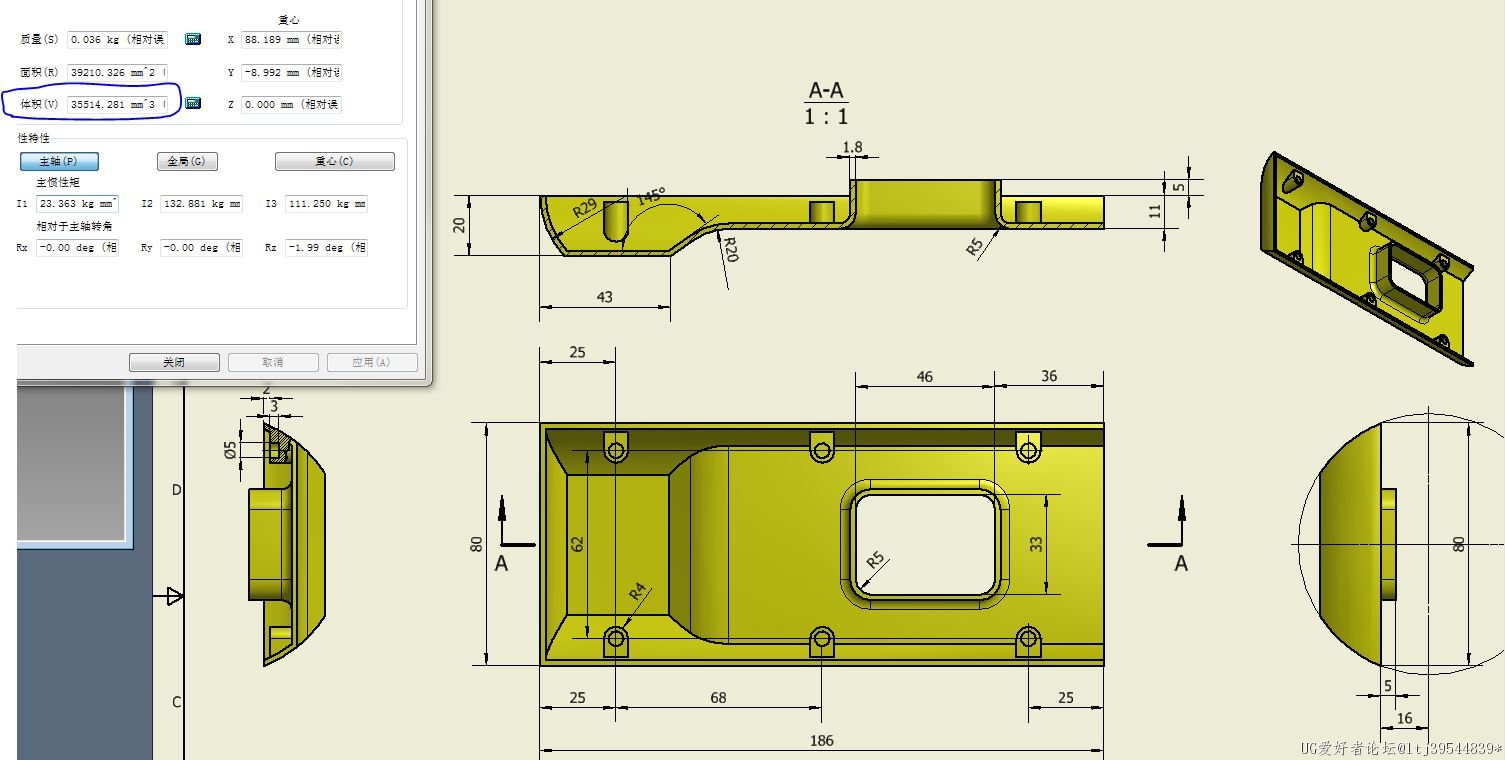Click the I1 moment of inertia field
Screen dimensions: 1505x760
[x=77, y=204]
